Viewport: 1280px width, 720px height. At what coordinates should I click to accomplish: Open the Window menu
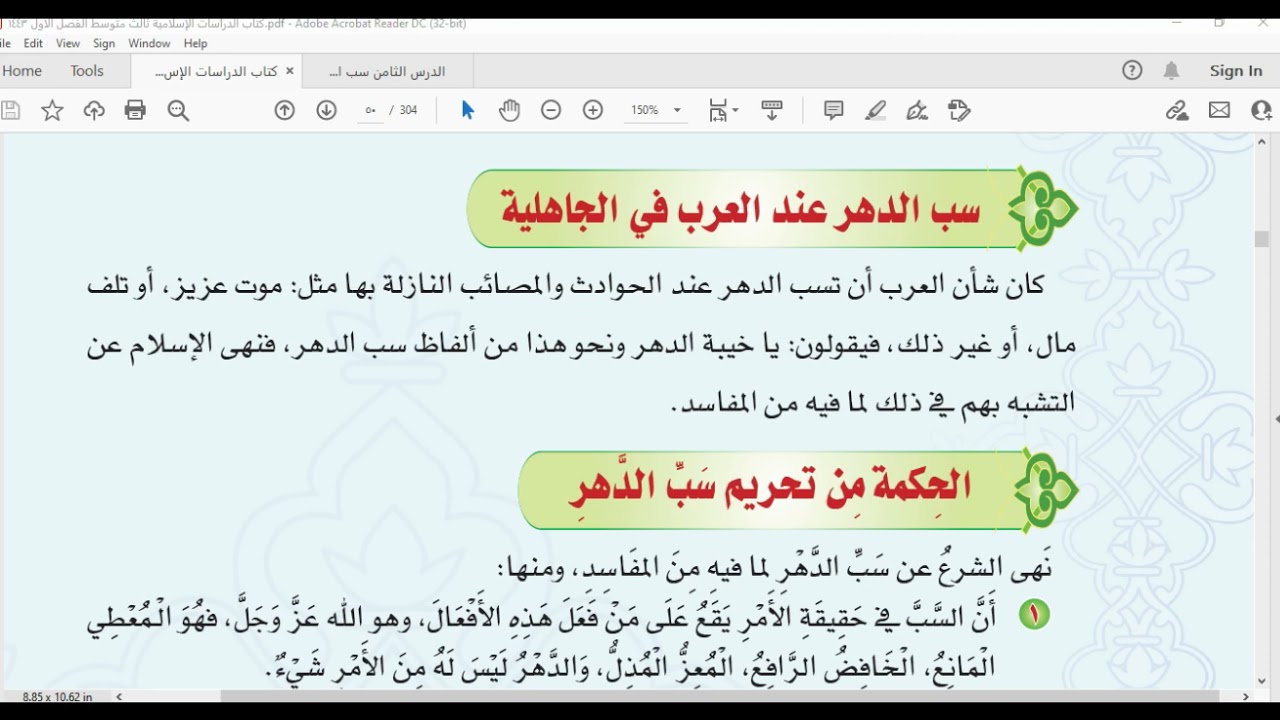pos(149,43)
